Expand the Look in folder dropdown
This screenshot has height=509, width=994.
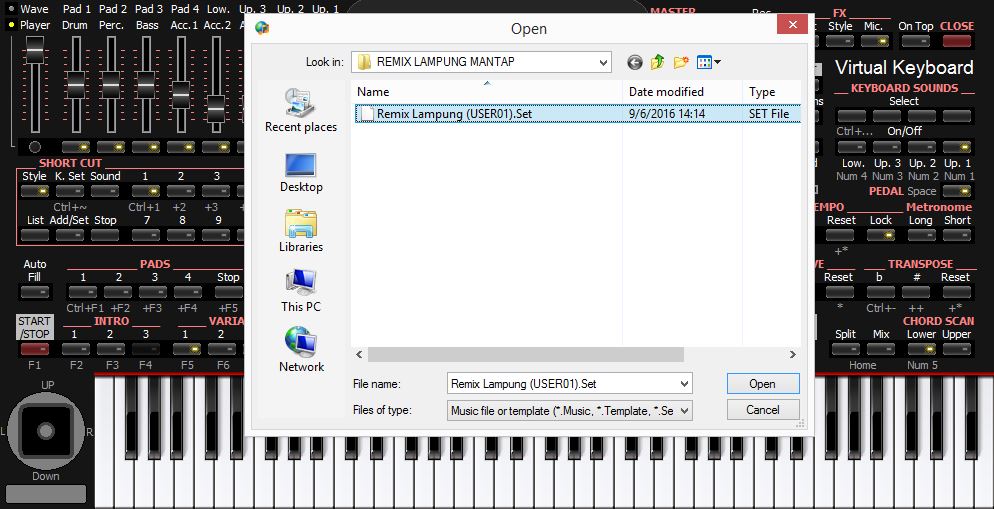coord(603,62)
